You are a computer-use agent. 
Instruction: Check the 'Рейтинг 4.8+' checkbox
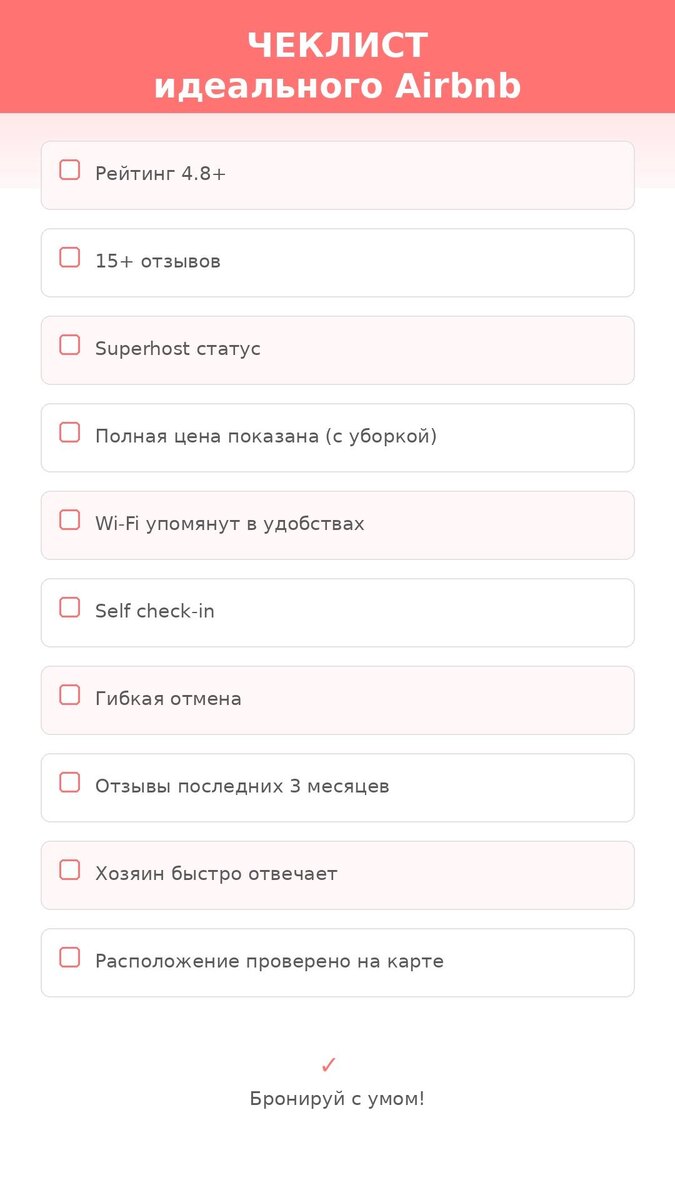(x=69, y=170)
